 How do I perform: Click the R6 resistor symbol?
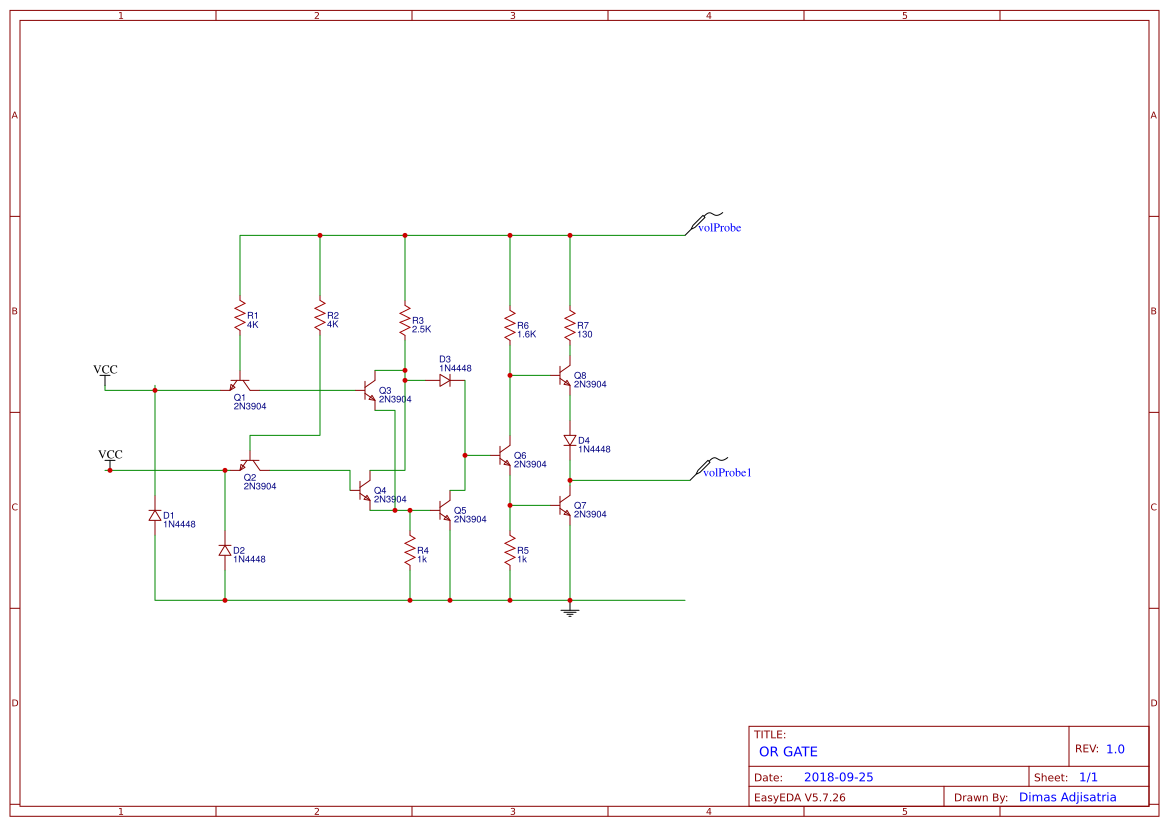click(510, 325)
